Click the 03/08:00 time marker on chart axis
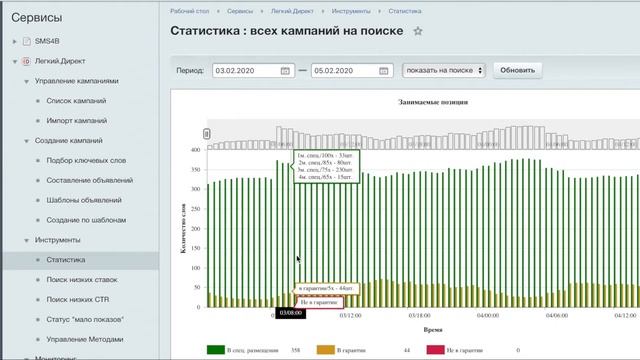Image resolution: width=640 pixels, height=360 pixels. click(291, 313)
